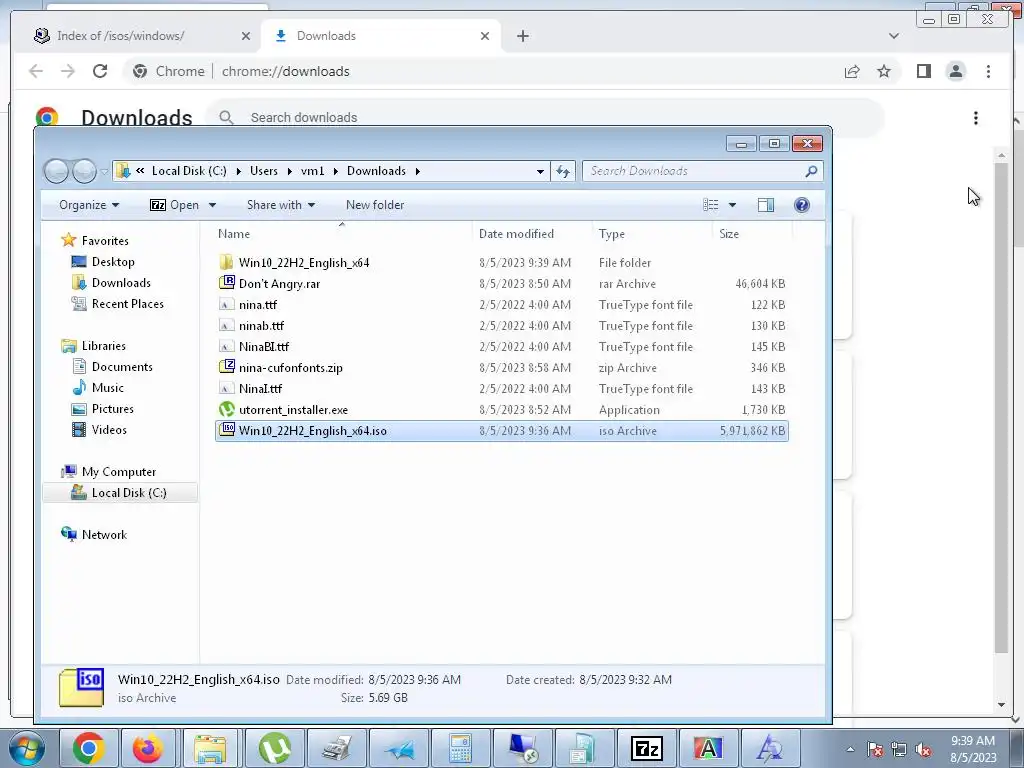Sort by the Type column header
Screen dimensions: 1024x768
(x=611, y=234)
